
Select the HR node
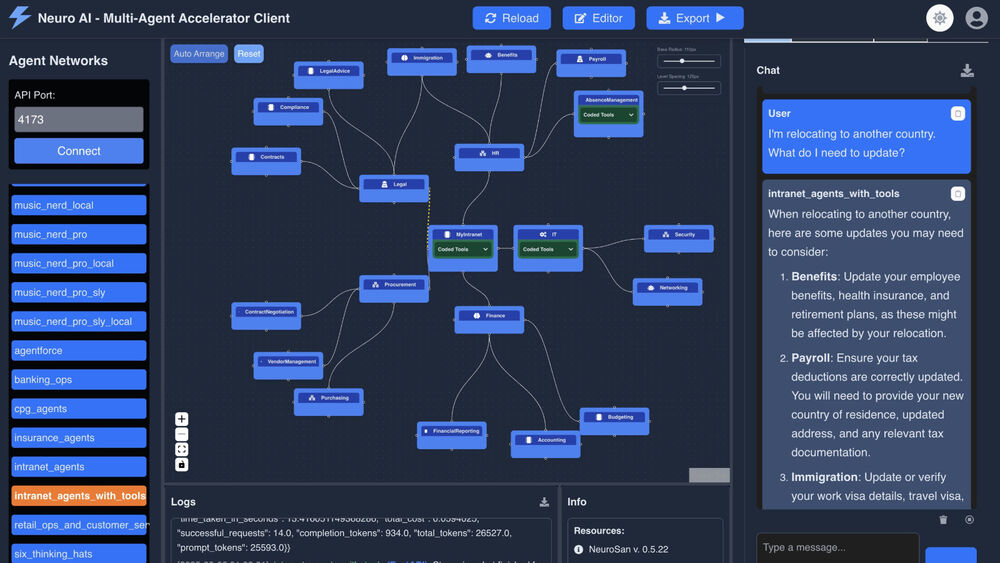pos(489,157)
